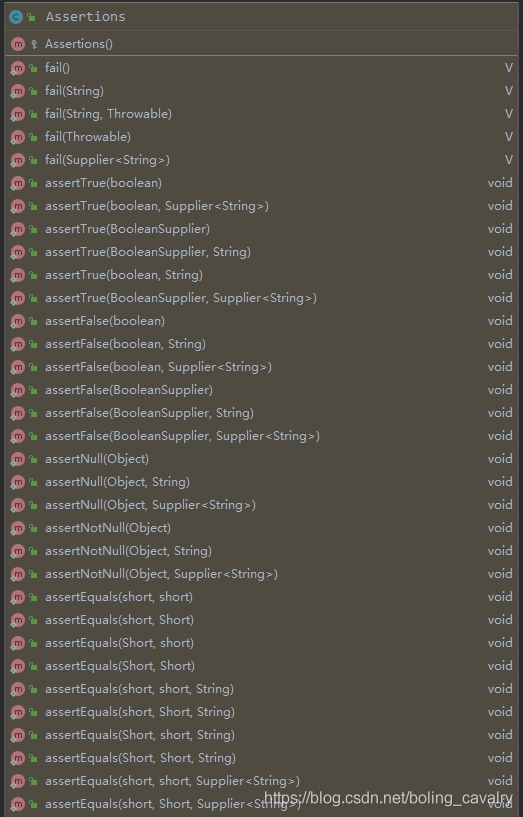The image size is (523, 817).
Task: Select assertEquals(short, short, String) entry
Action: [x=261, y=689]
